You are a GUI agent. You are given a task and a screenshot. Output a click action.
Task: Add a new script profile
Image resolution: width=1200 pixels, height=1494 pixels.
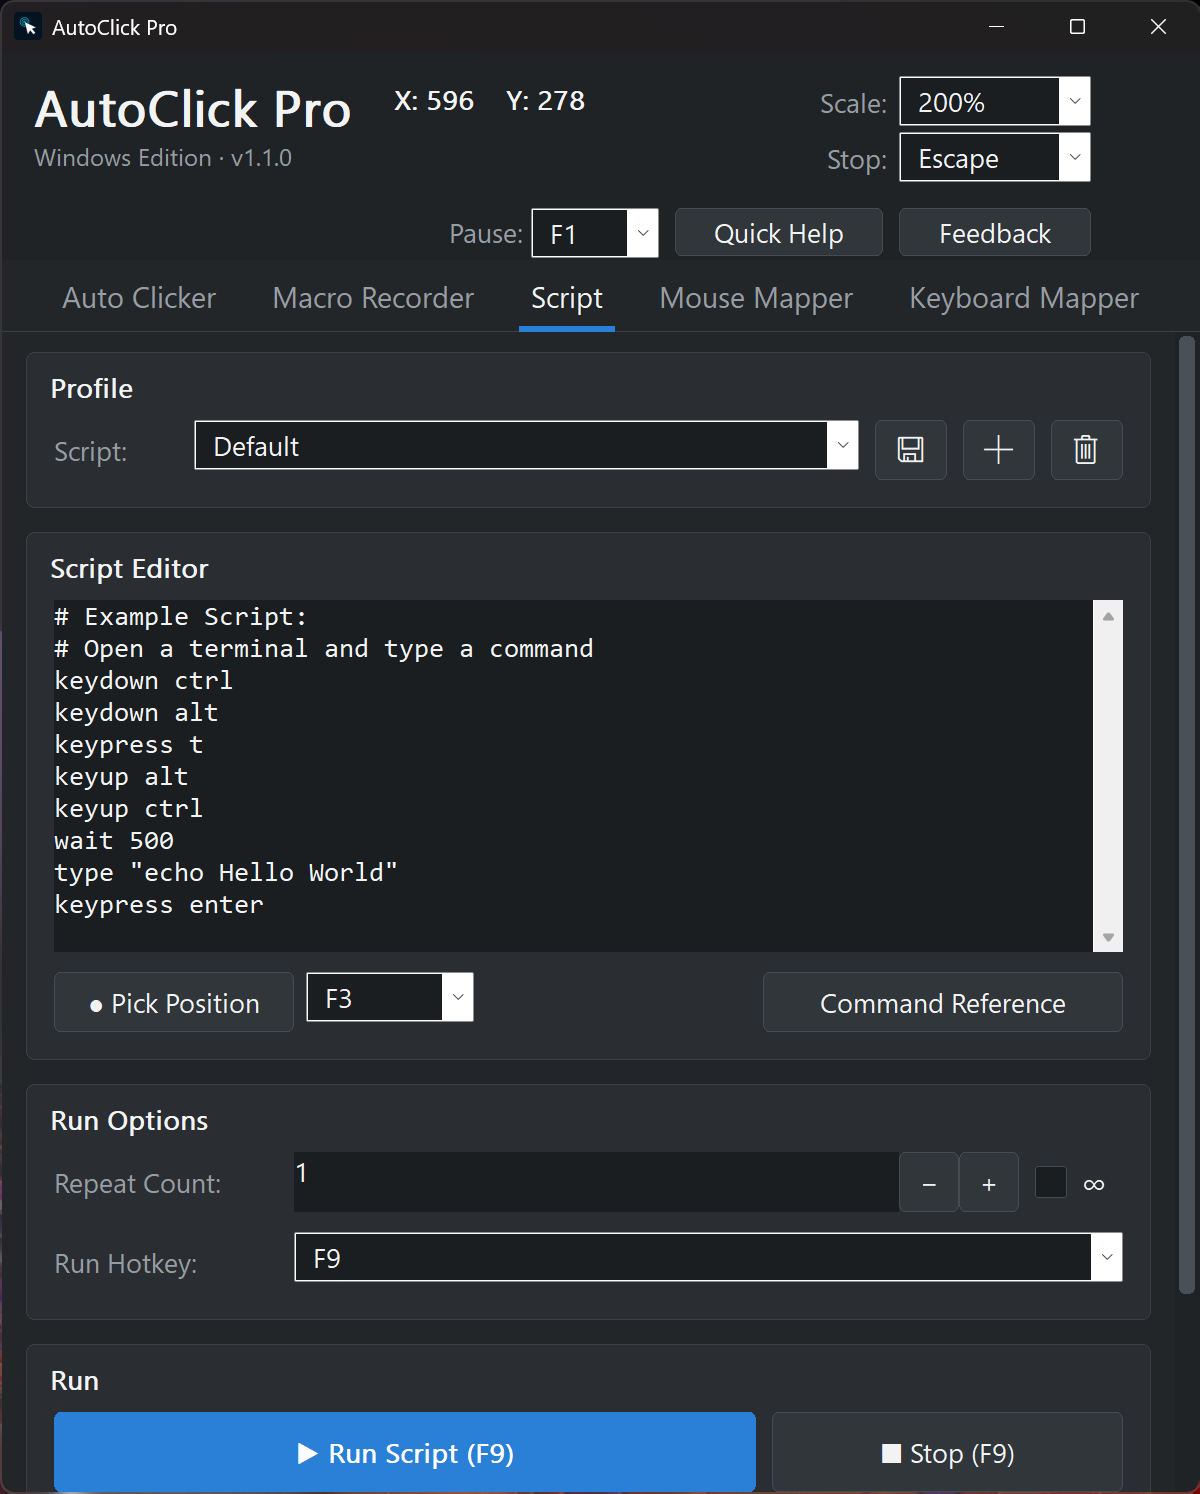click(x=998, y=450)
